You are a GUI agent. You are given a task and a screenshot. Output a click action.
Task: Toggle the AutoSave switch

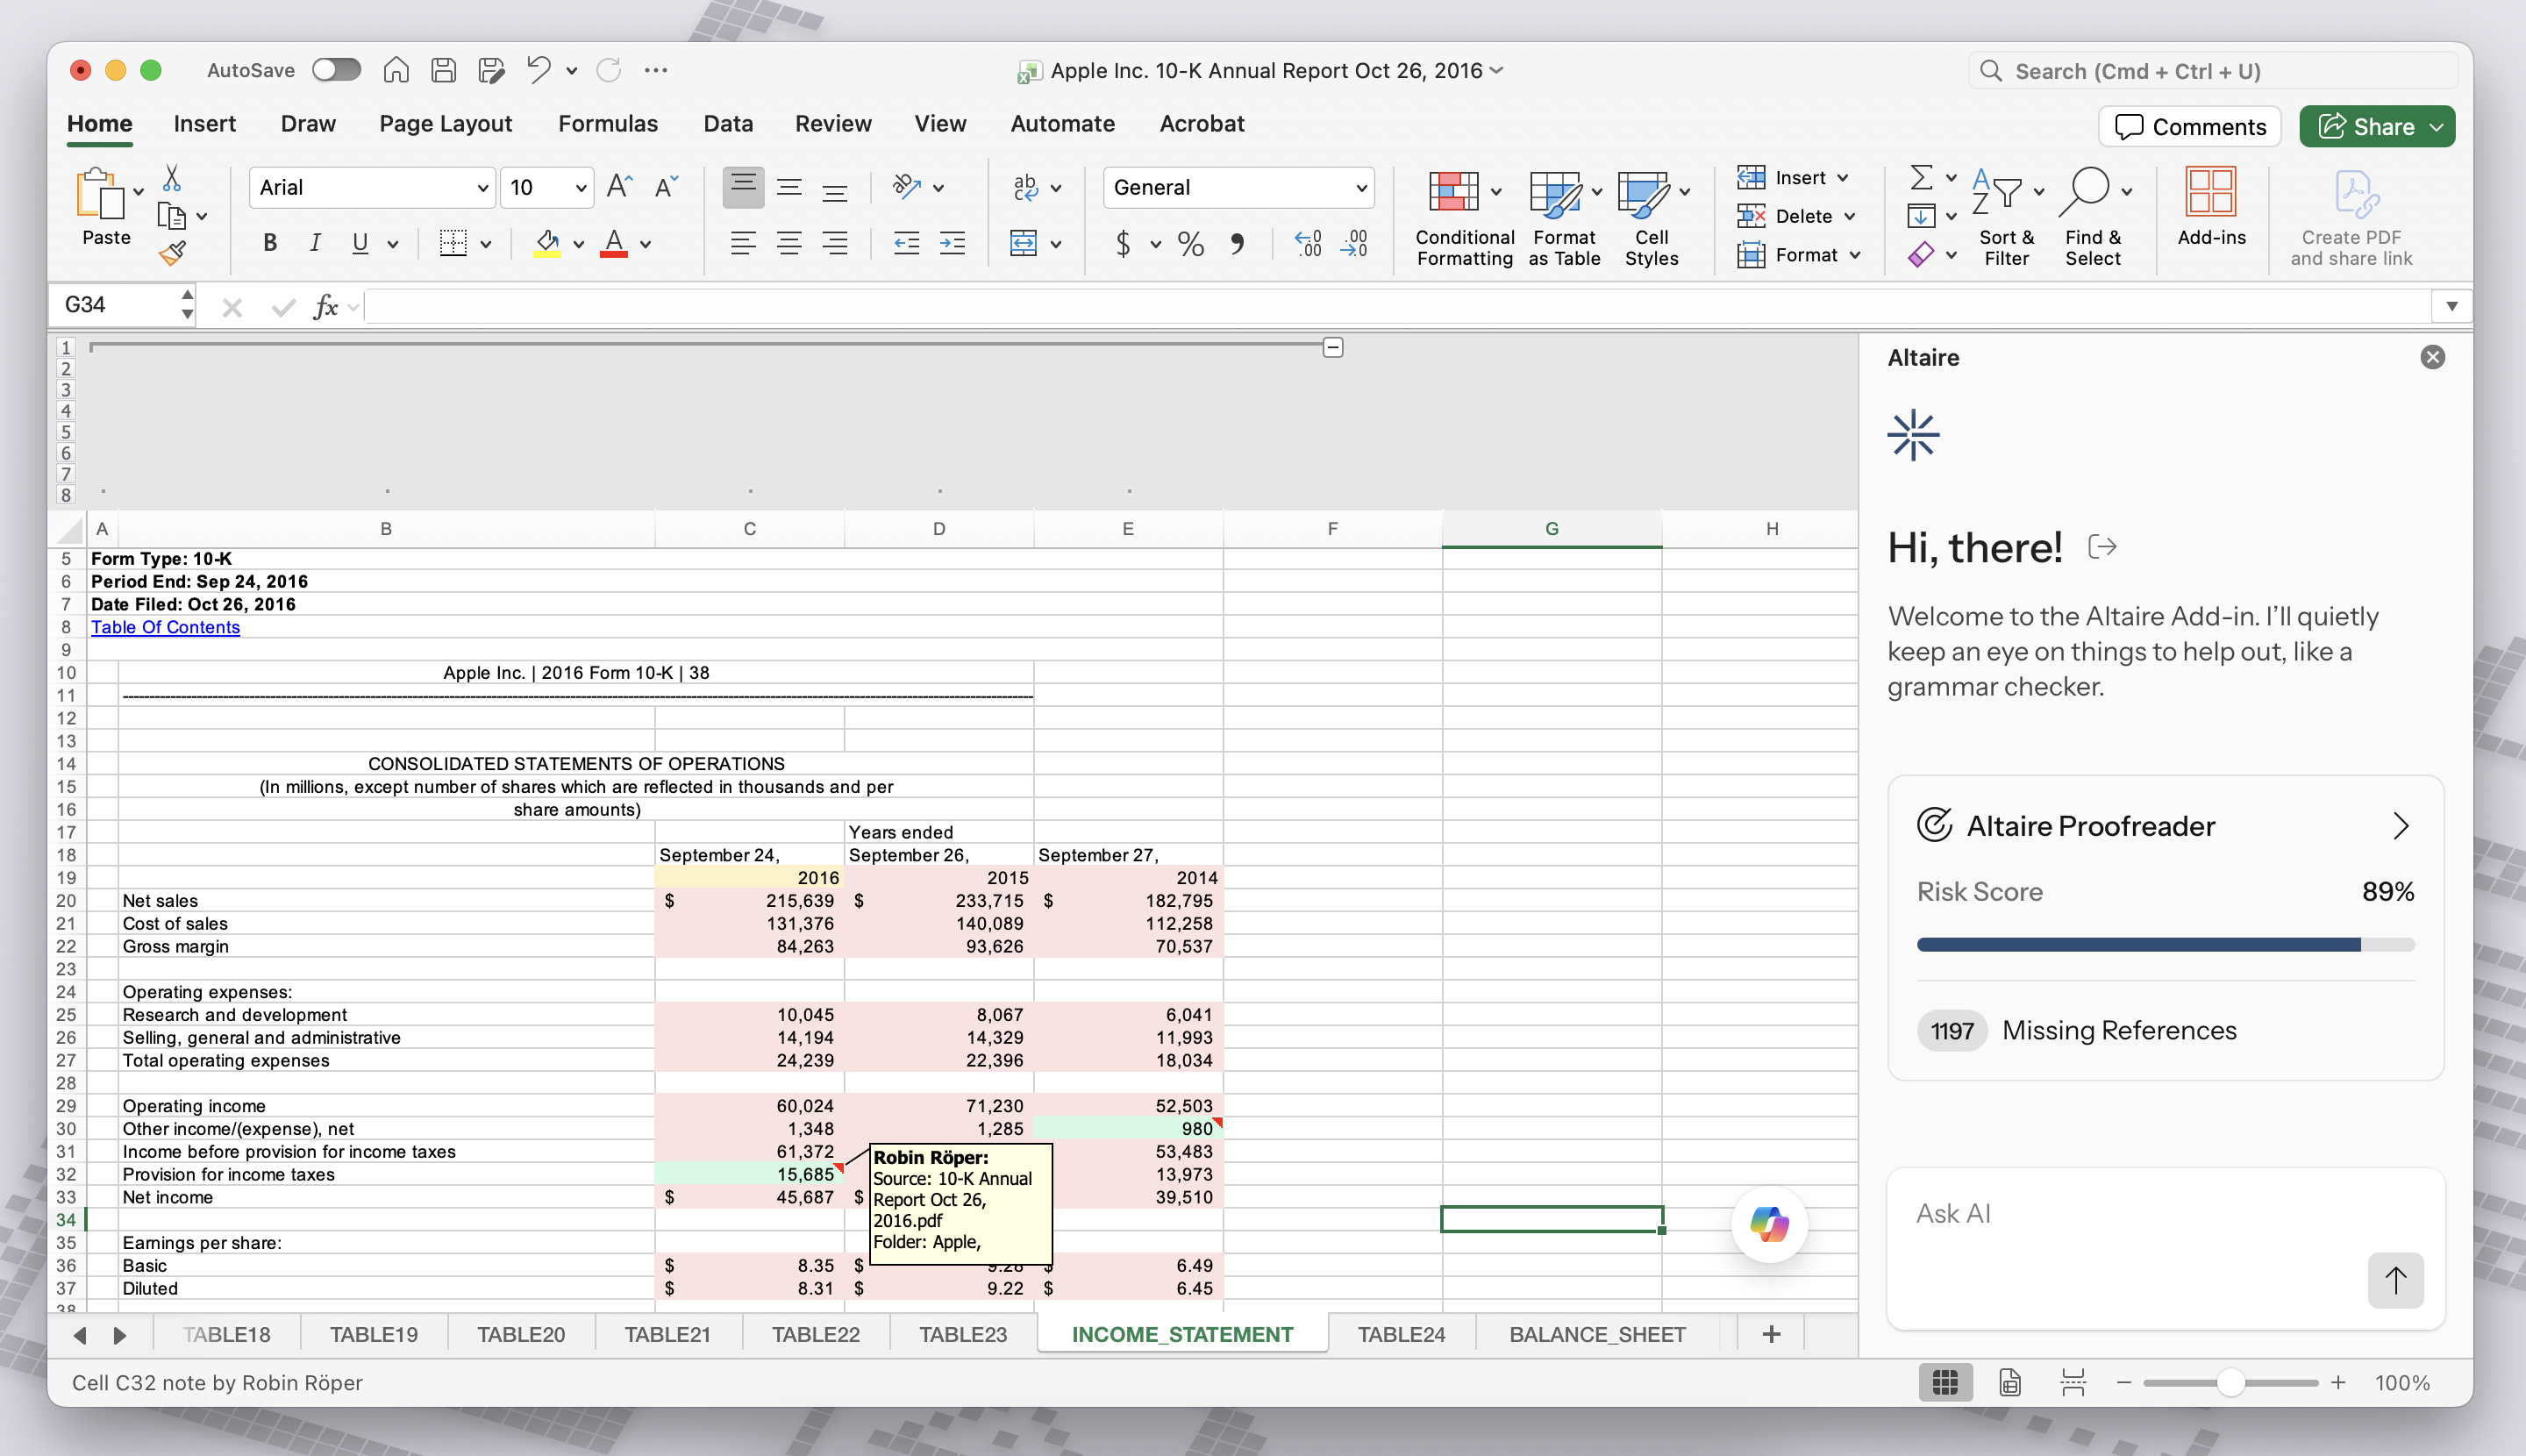point(336,70)
